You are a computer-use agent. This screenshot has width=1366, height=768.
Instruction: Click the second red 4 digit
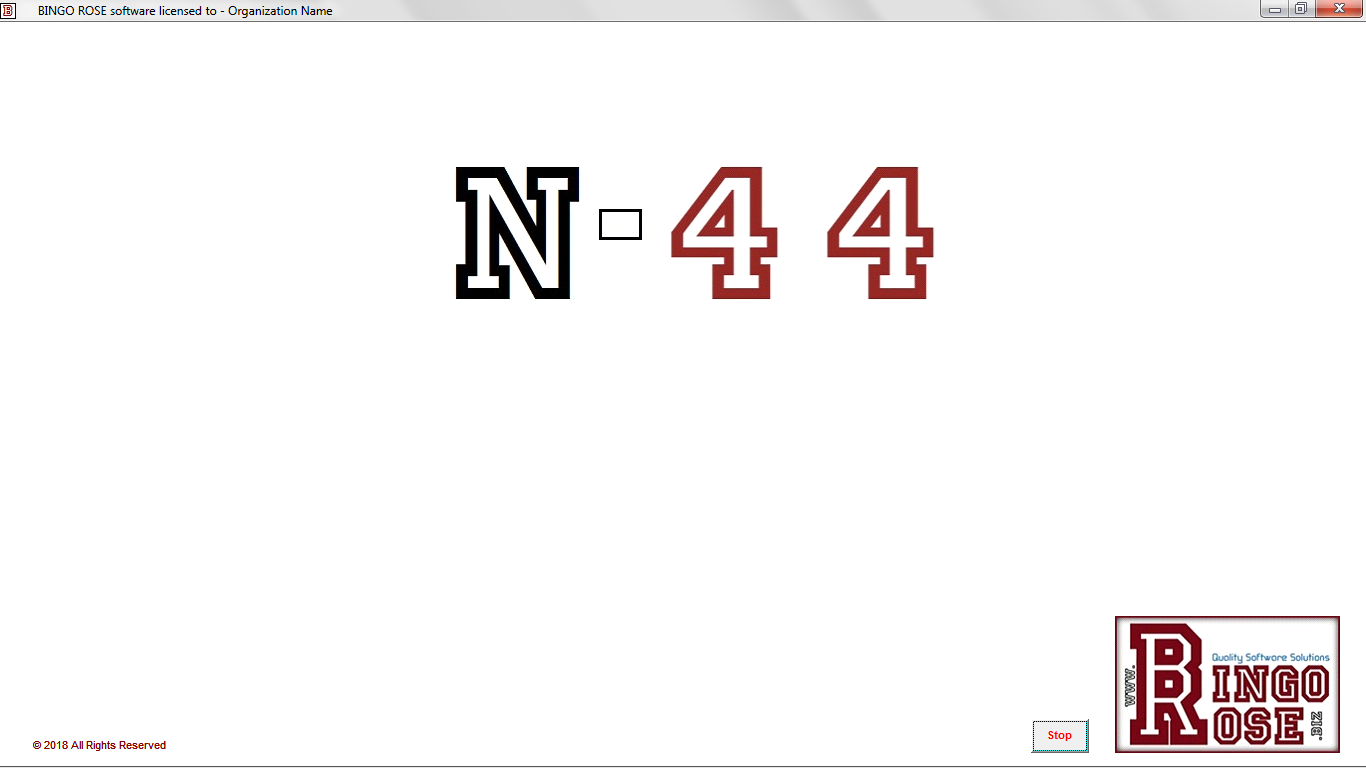(x=881, y=233)
